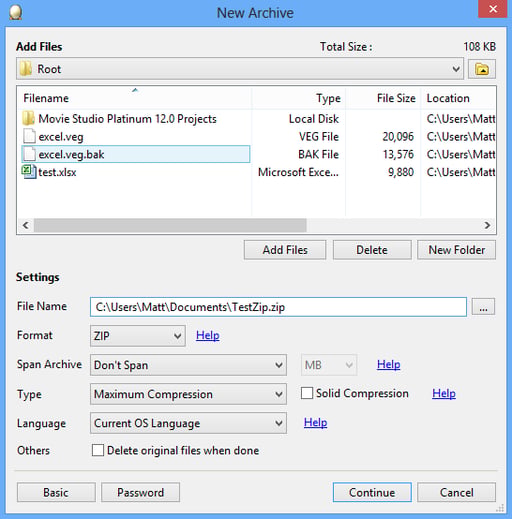The height and width of the screenshot is (519, 512).
Task: Open the file name browse ellipsis button
Action: (483, 307)
